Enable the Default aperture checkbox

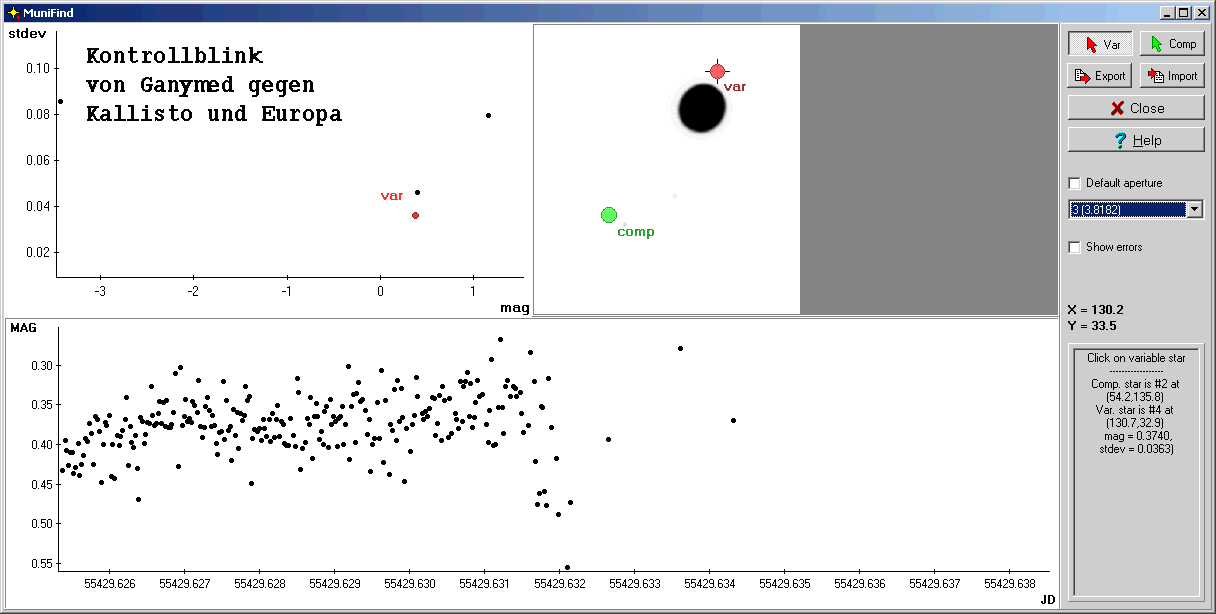pyautogui.click(x=1075, y=183)
